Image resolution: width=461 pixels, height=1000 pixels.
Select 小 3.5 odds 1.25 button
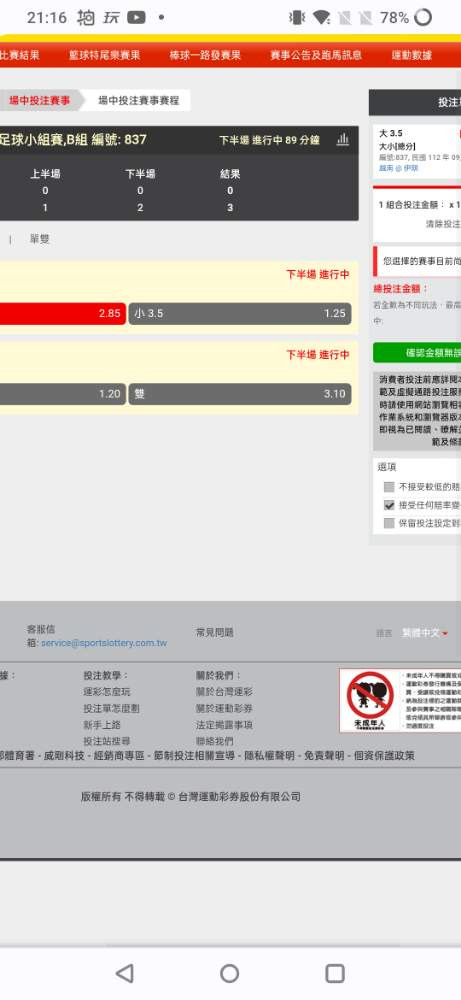240,313
